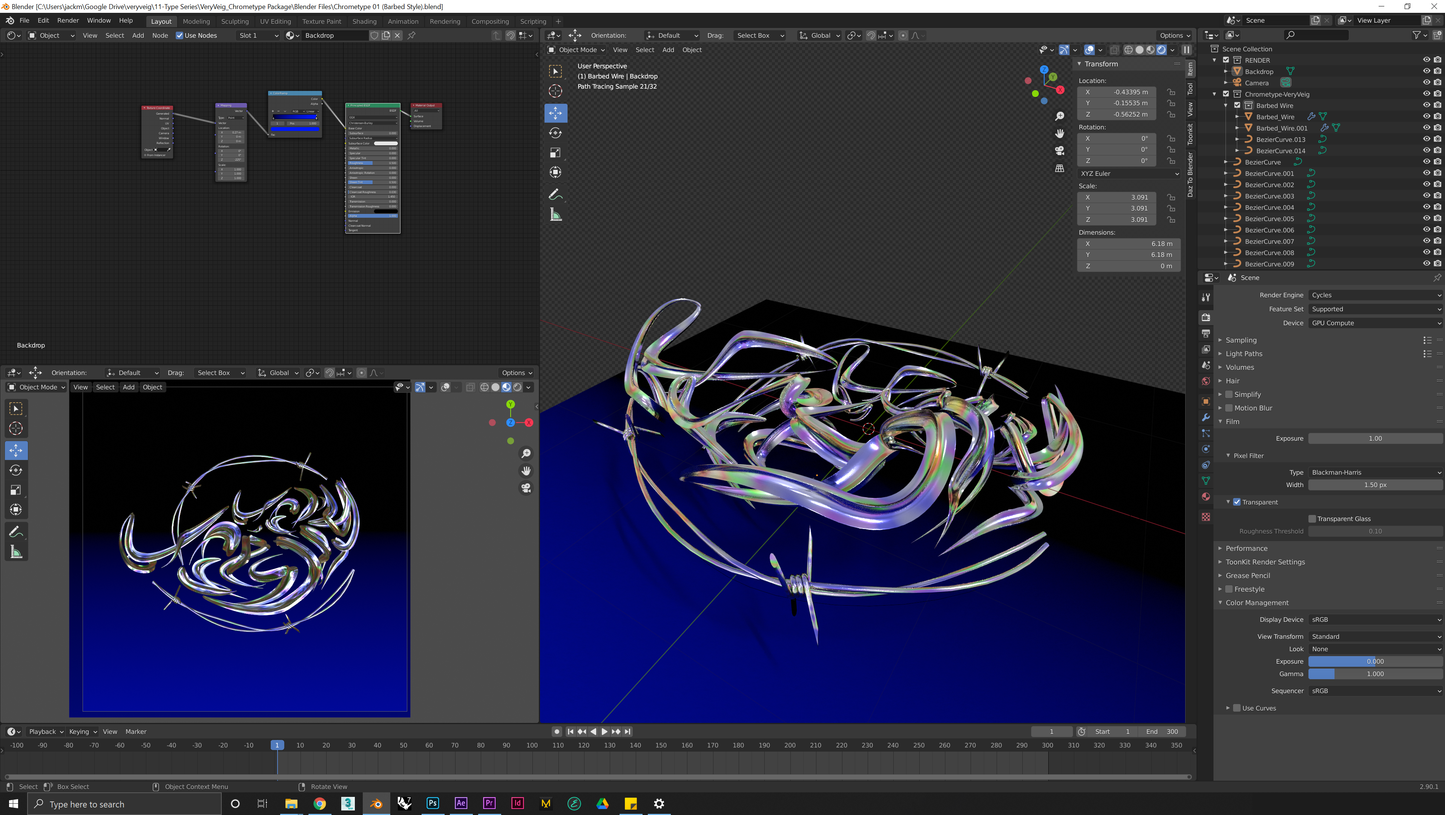This screenshot has width=1445, height=815.
Task: Click the zoom magnifier in main viewport
Action: (x=1060, y=117)
